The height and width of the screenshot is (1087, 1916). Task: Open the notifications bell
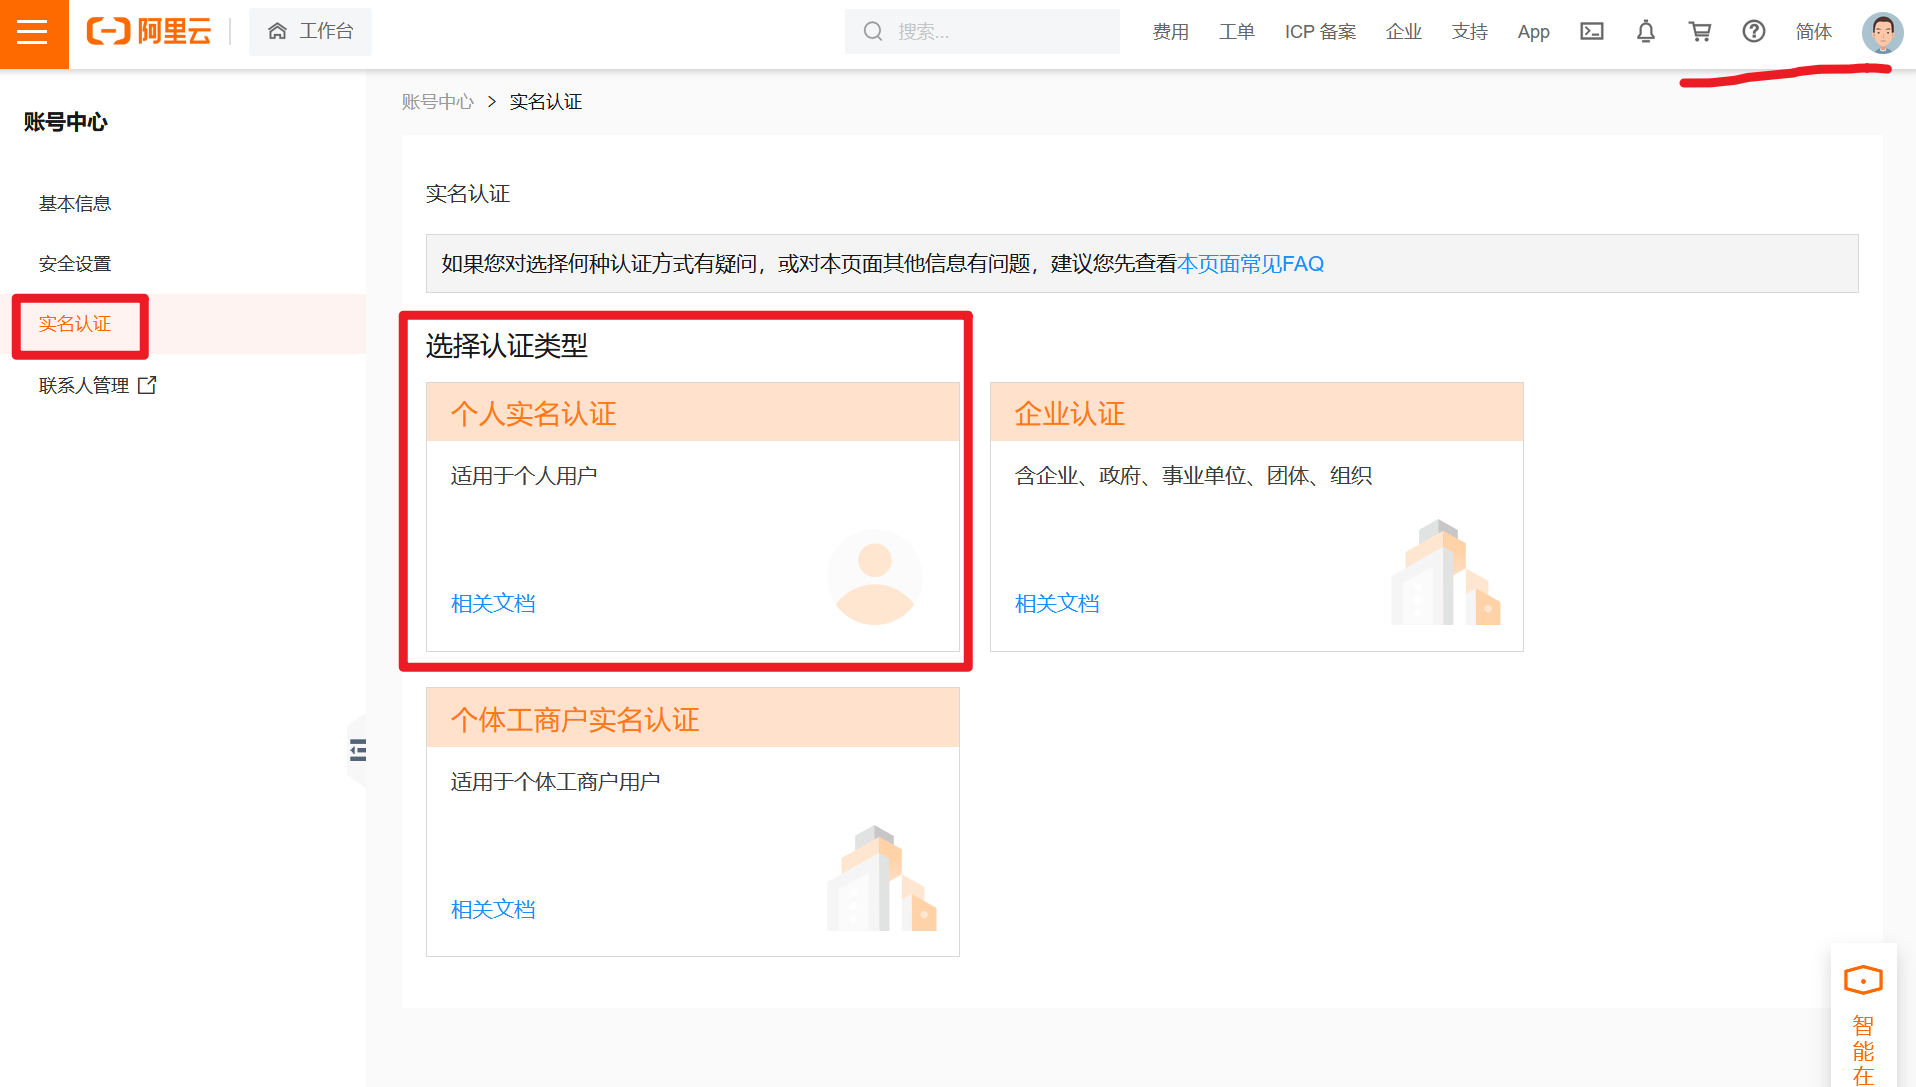pyautogui.click(x=1645, y=32)
